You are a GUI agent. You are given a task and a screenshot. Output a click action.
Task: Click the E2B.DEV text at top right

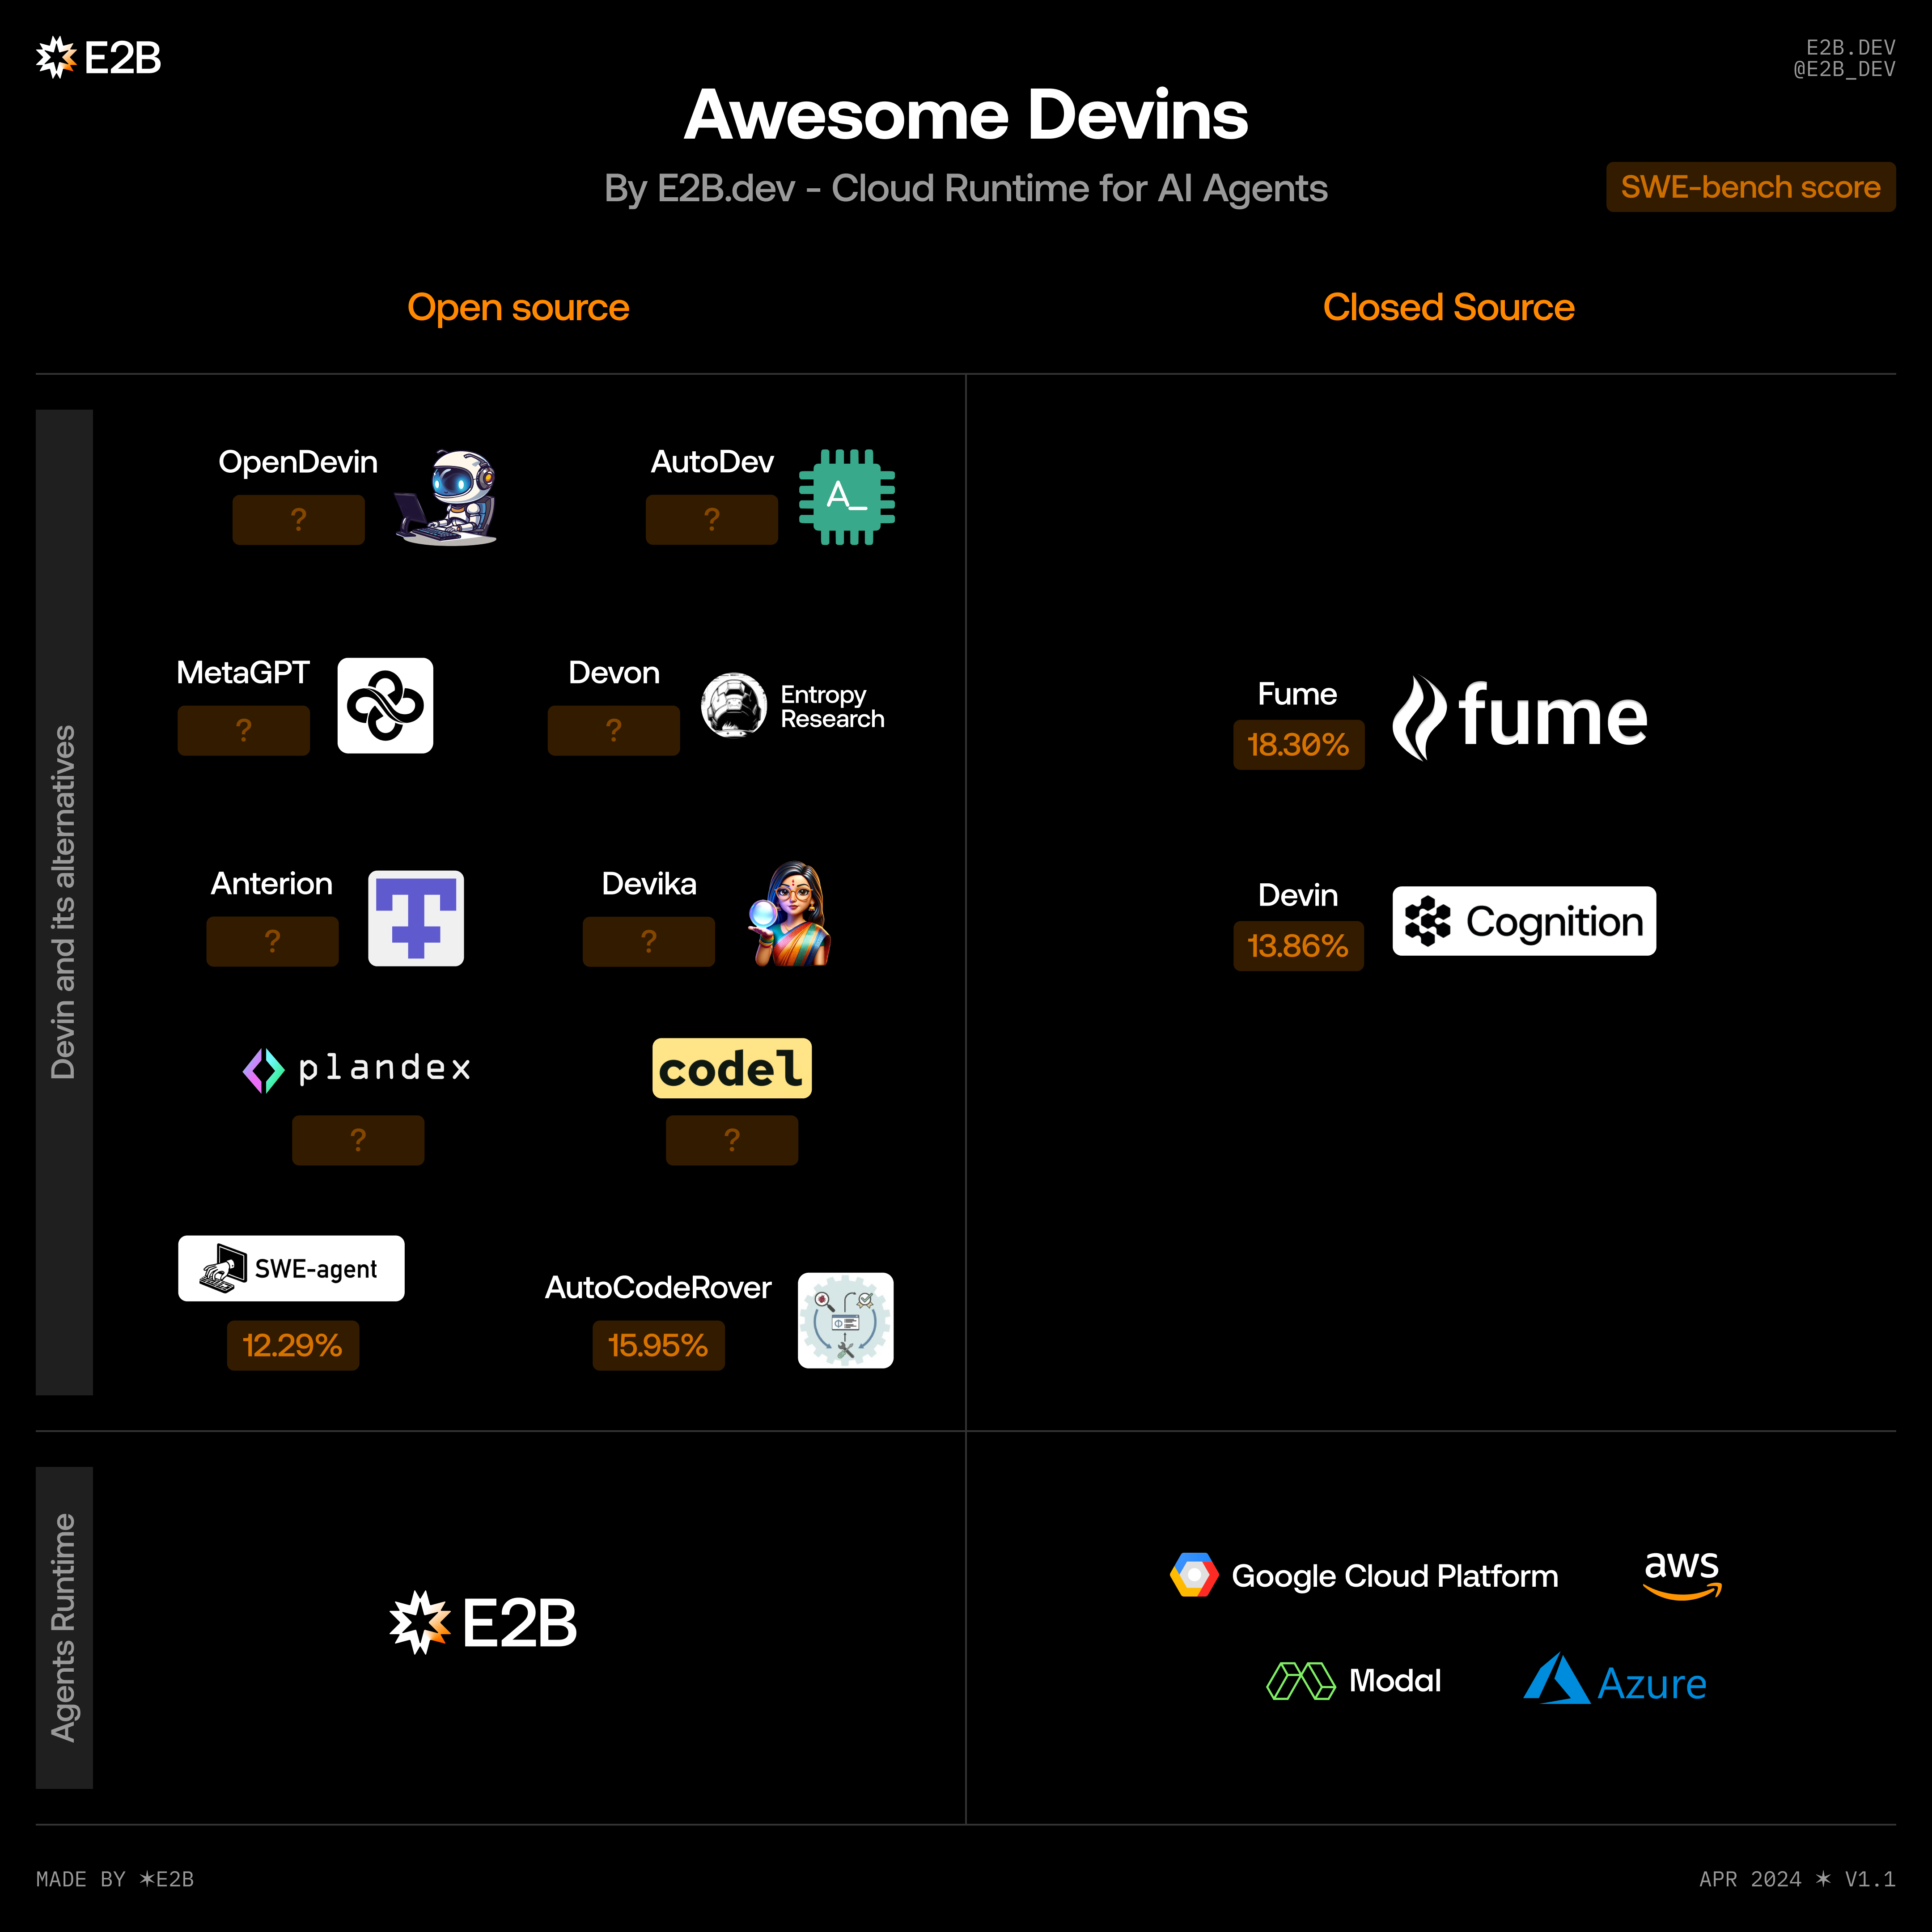(x=1850, y=47)
